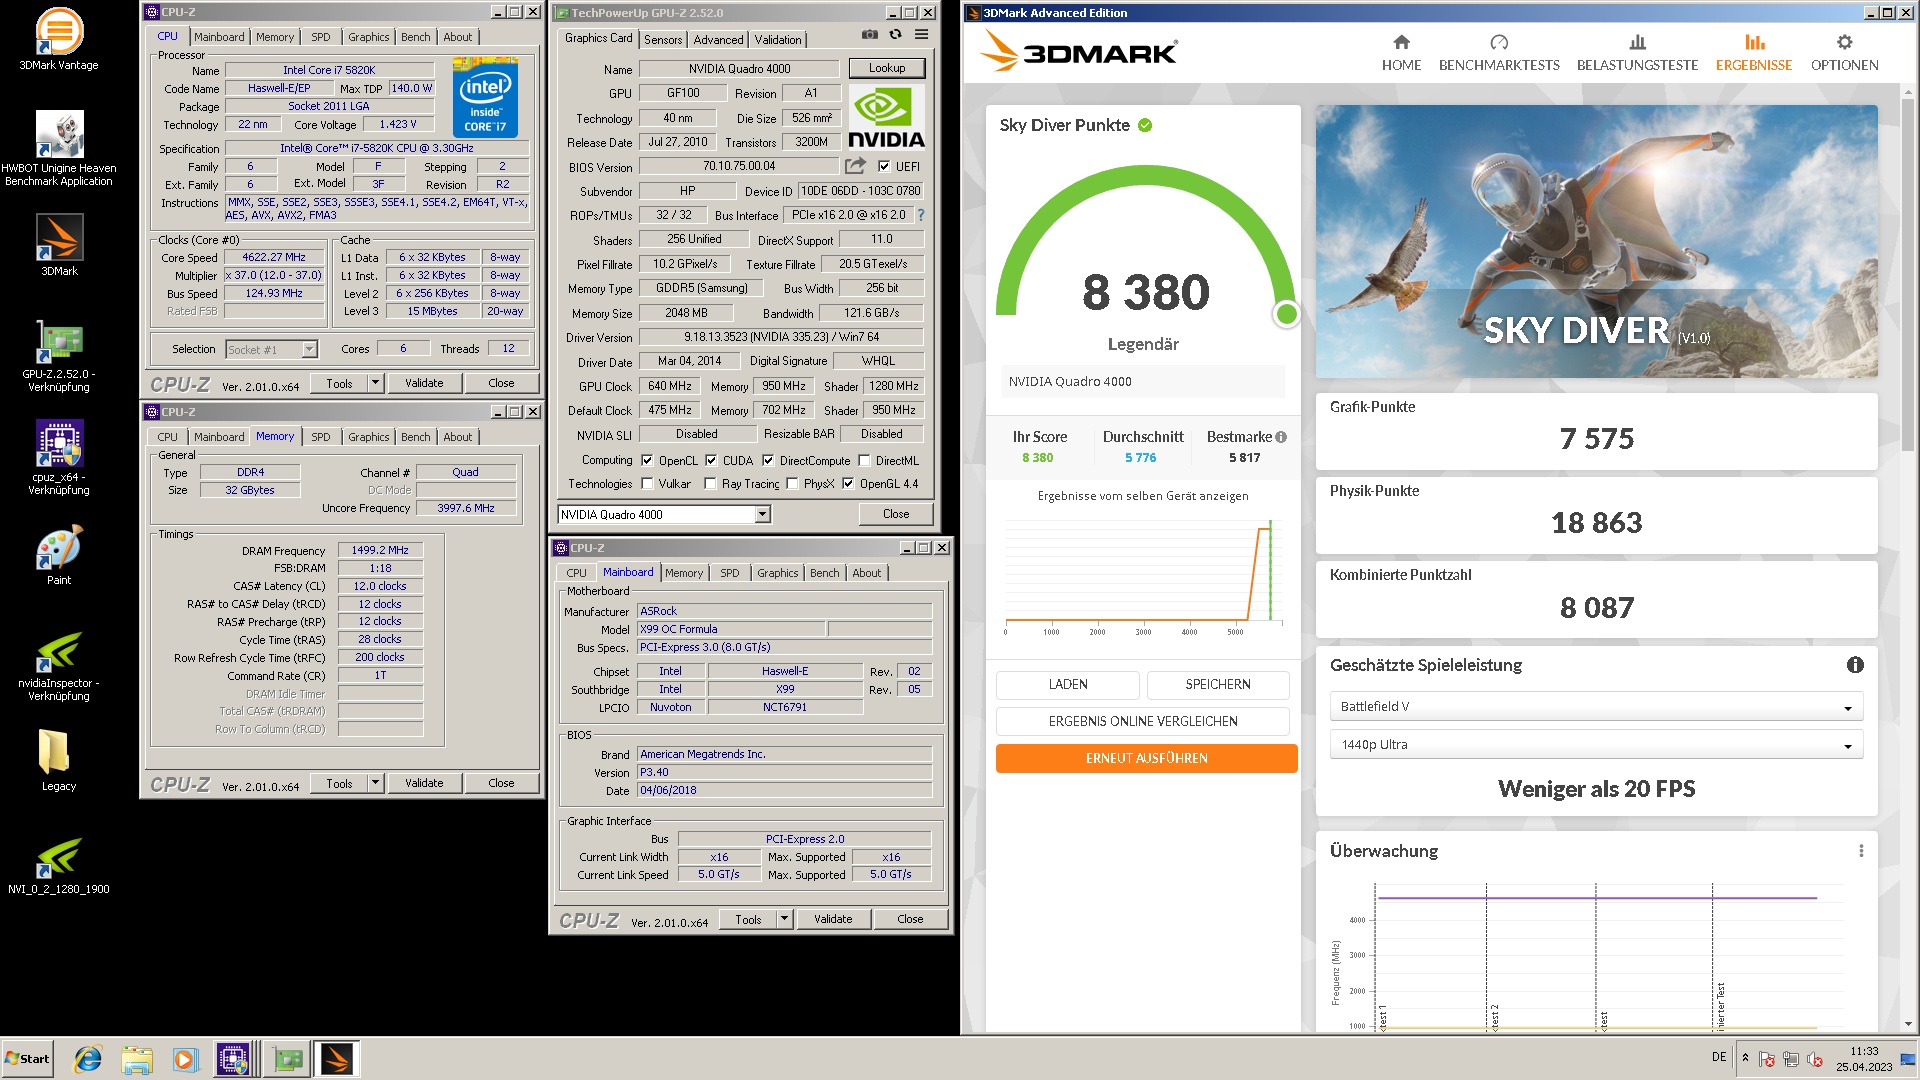The width and height of the screenshot is (1920, 1080).
Task: Open the NVIDIA Quadro 4000 GPU selector
Action: pos(664,515)
